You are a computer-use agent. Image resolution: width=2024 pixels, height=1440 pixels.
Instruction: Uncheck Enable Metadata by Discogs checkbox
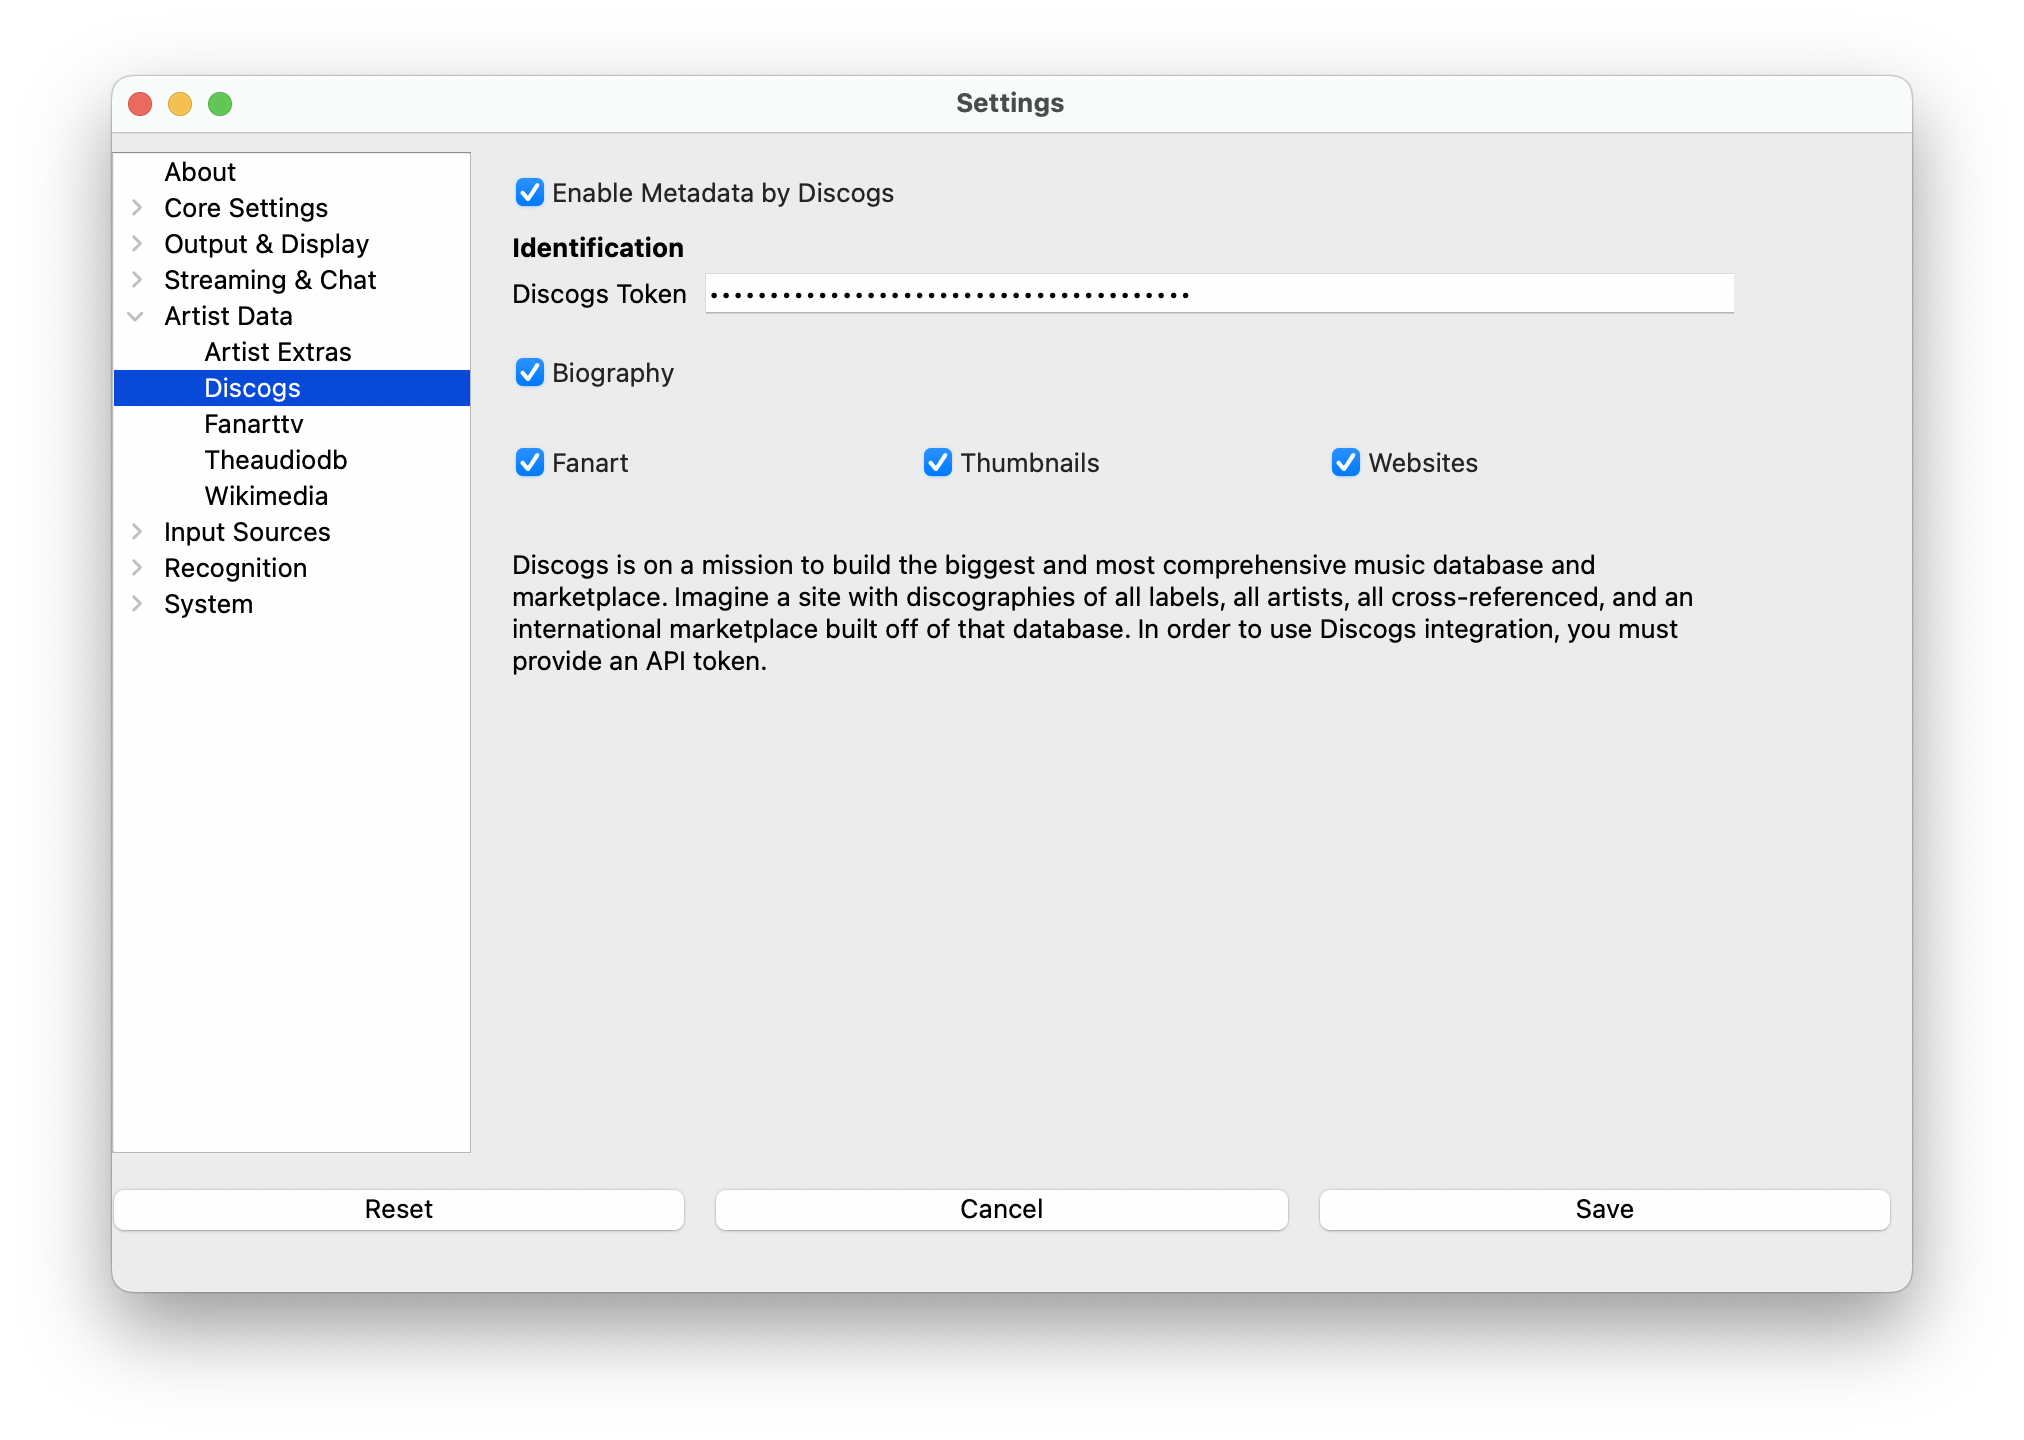point(530,192)
